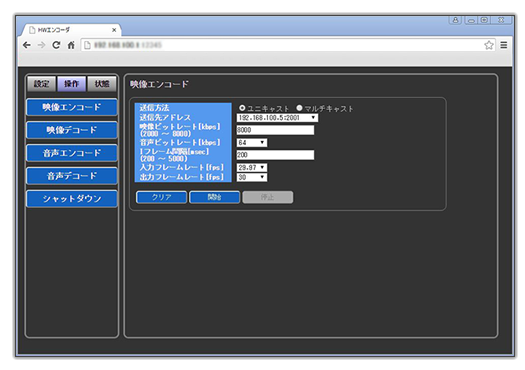Click the 音声ビットレート[kbps] label
Image resolution: width=525 pixels, height=370 pixels.
180,143
